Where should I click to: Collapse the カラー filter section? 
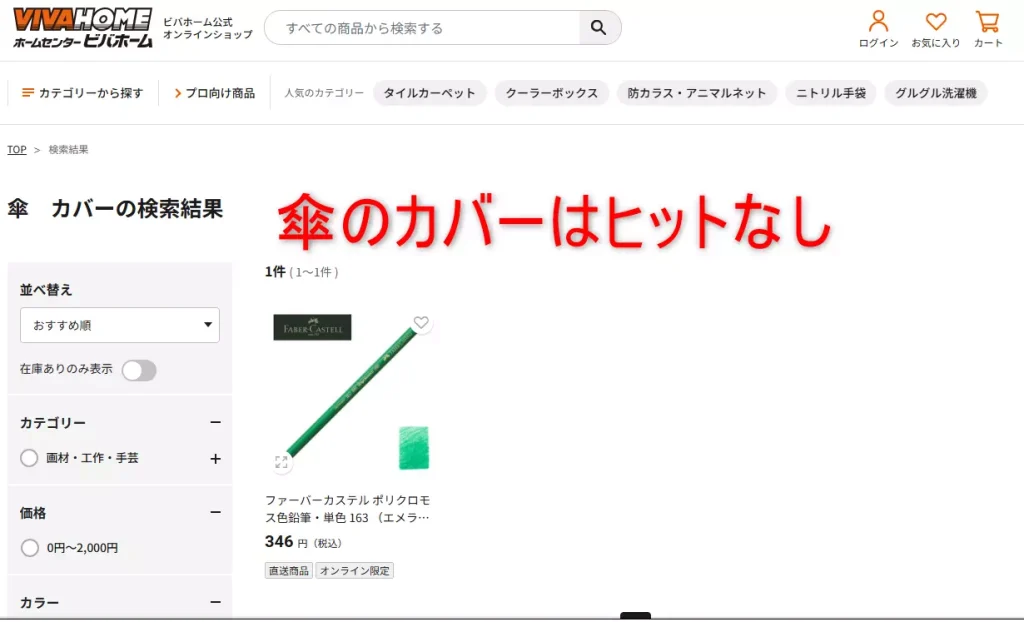215,601
